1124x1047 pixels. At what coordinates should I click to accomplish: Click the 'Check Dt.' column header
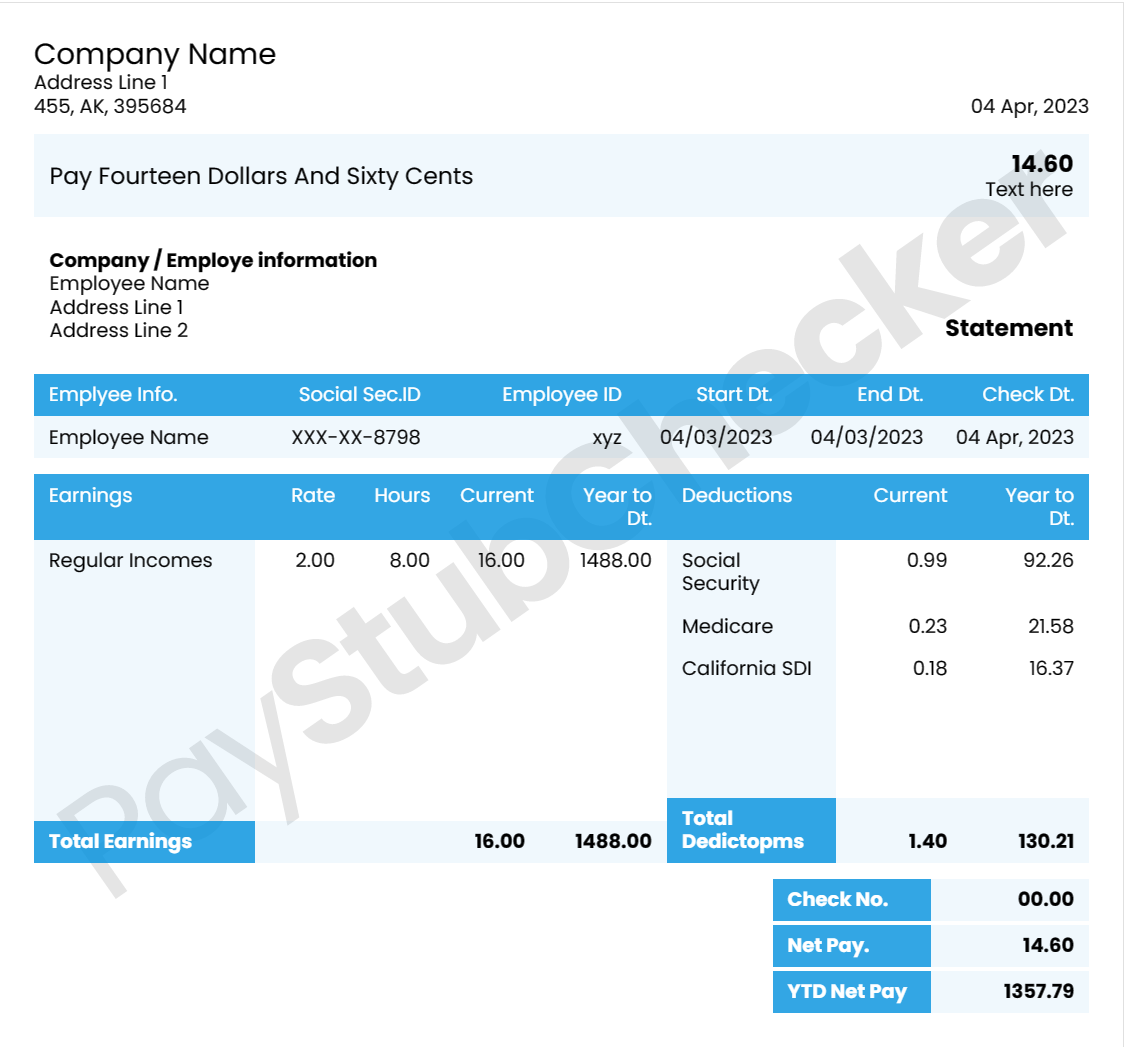pos(1028,395)
